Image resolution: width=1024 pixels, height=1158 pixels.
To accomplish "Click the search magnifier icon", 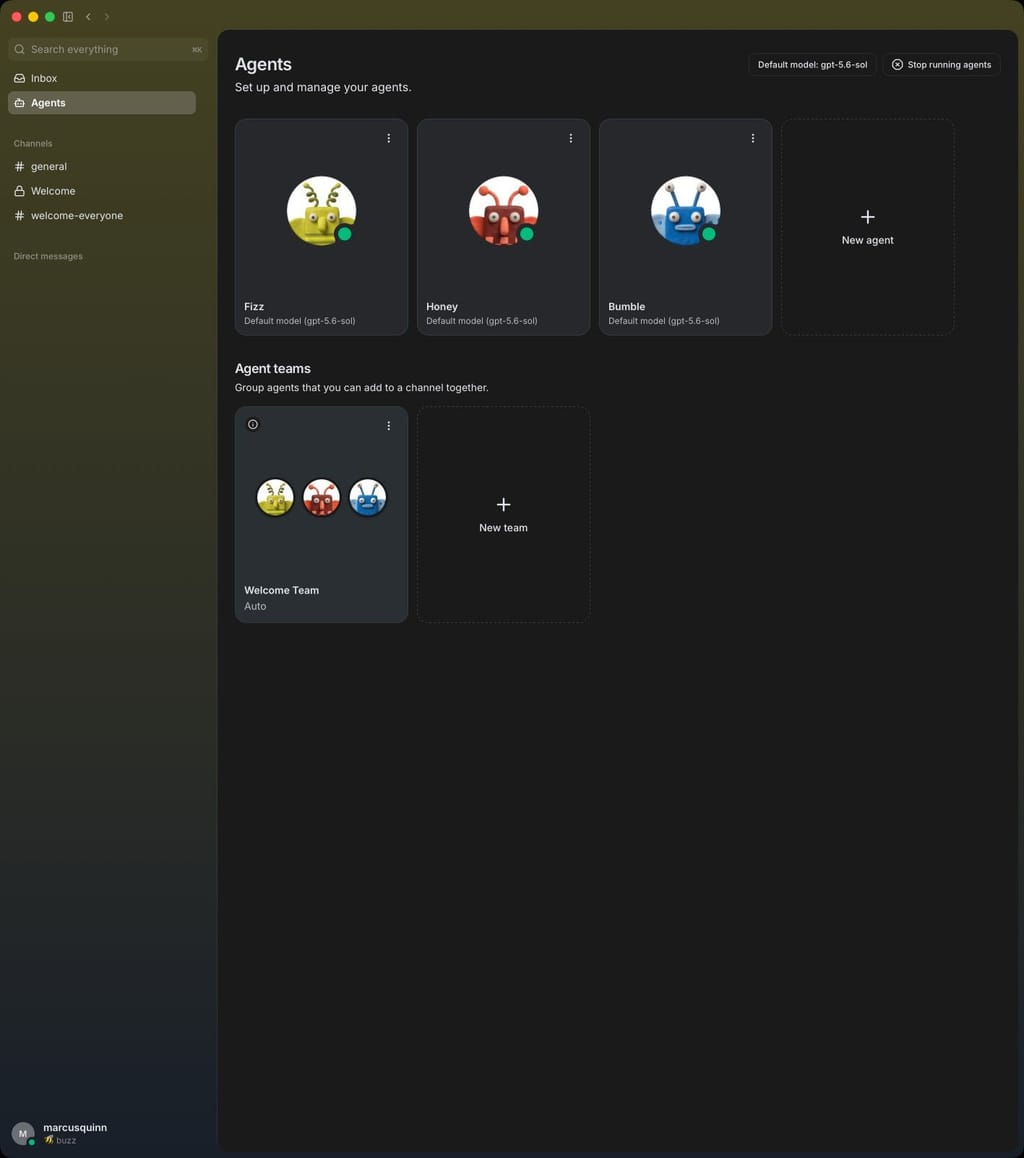I will [19, 49].
